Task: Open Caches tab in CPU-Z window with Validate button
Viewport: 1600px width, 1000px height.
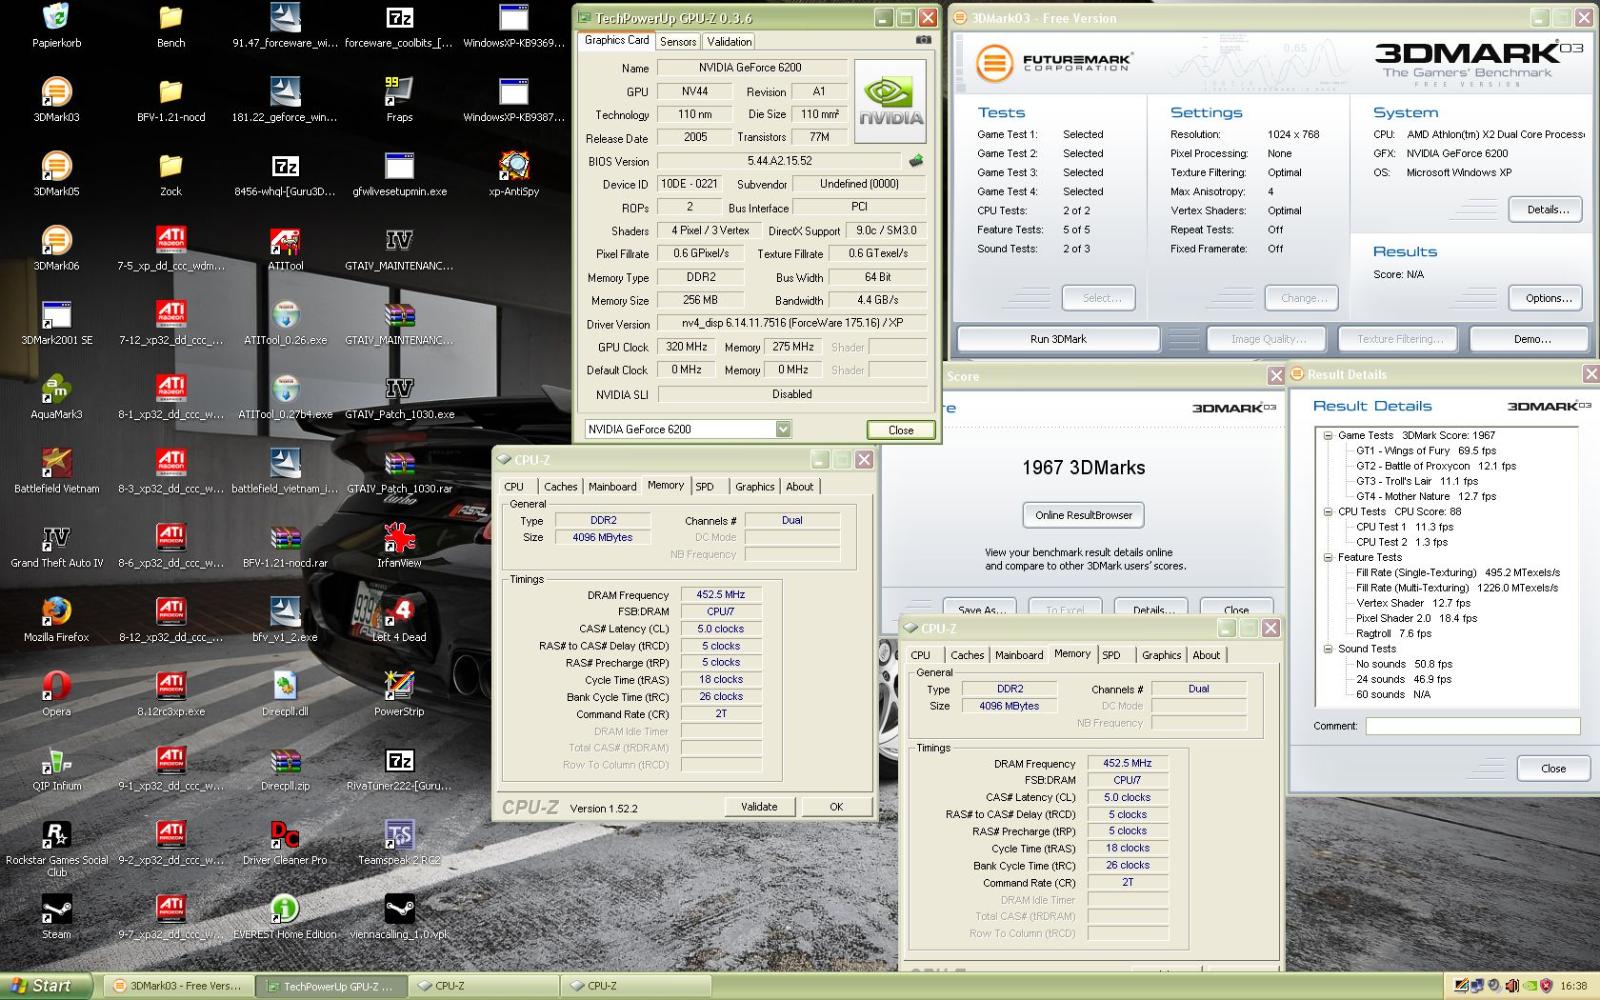Action: click(560, 486)
